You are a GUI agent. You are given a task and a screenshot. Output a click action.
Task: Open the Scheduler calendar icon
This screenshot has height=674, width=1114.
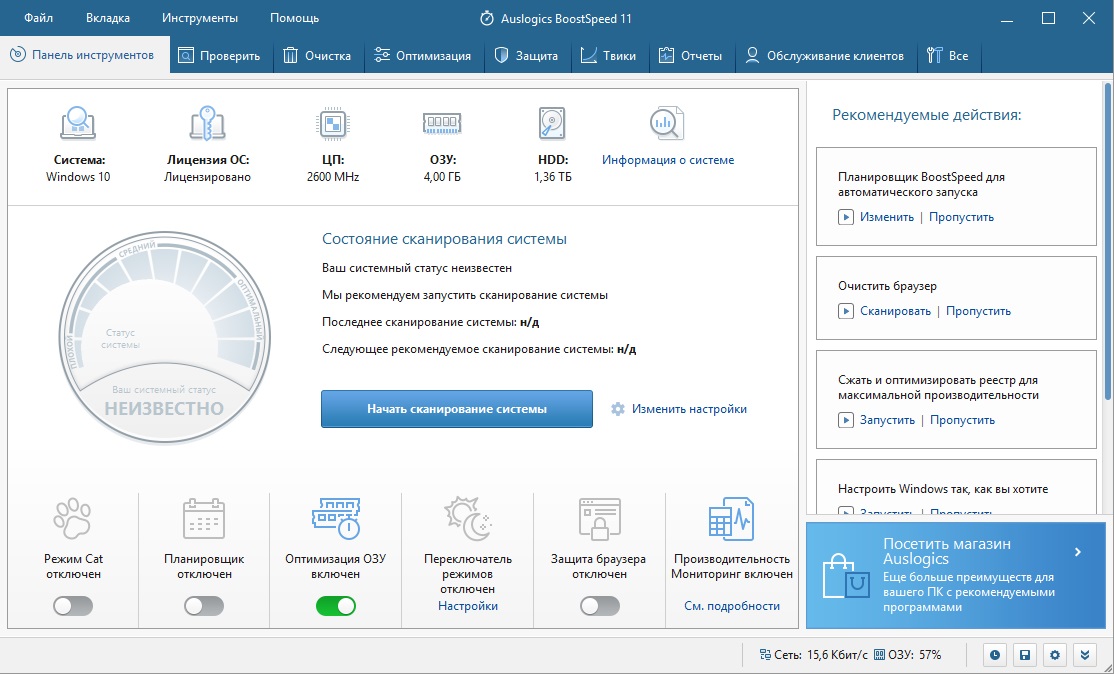203,519
